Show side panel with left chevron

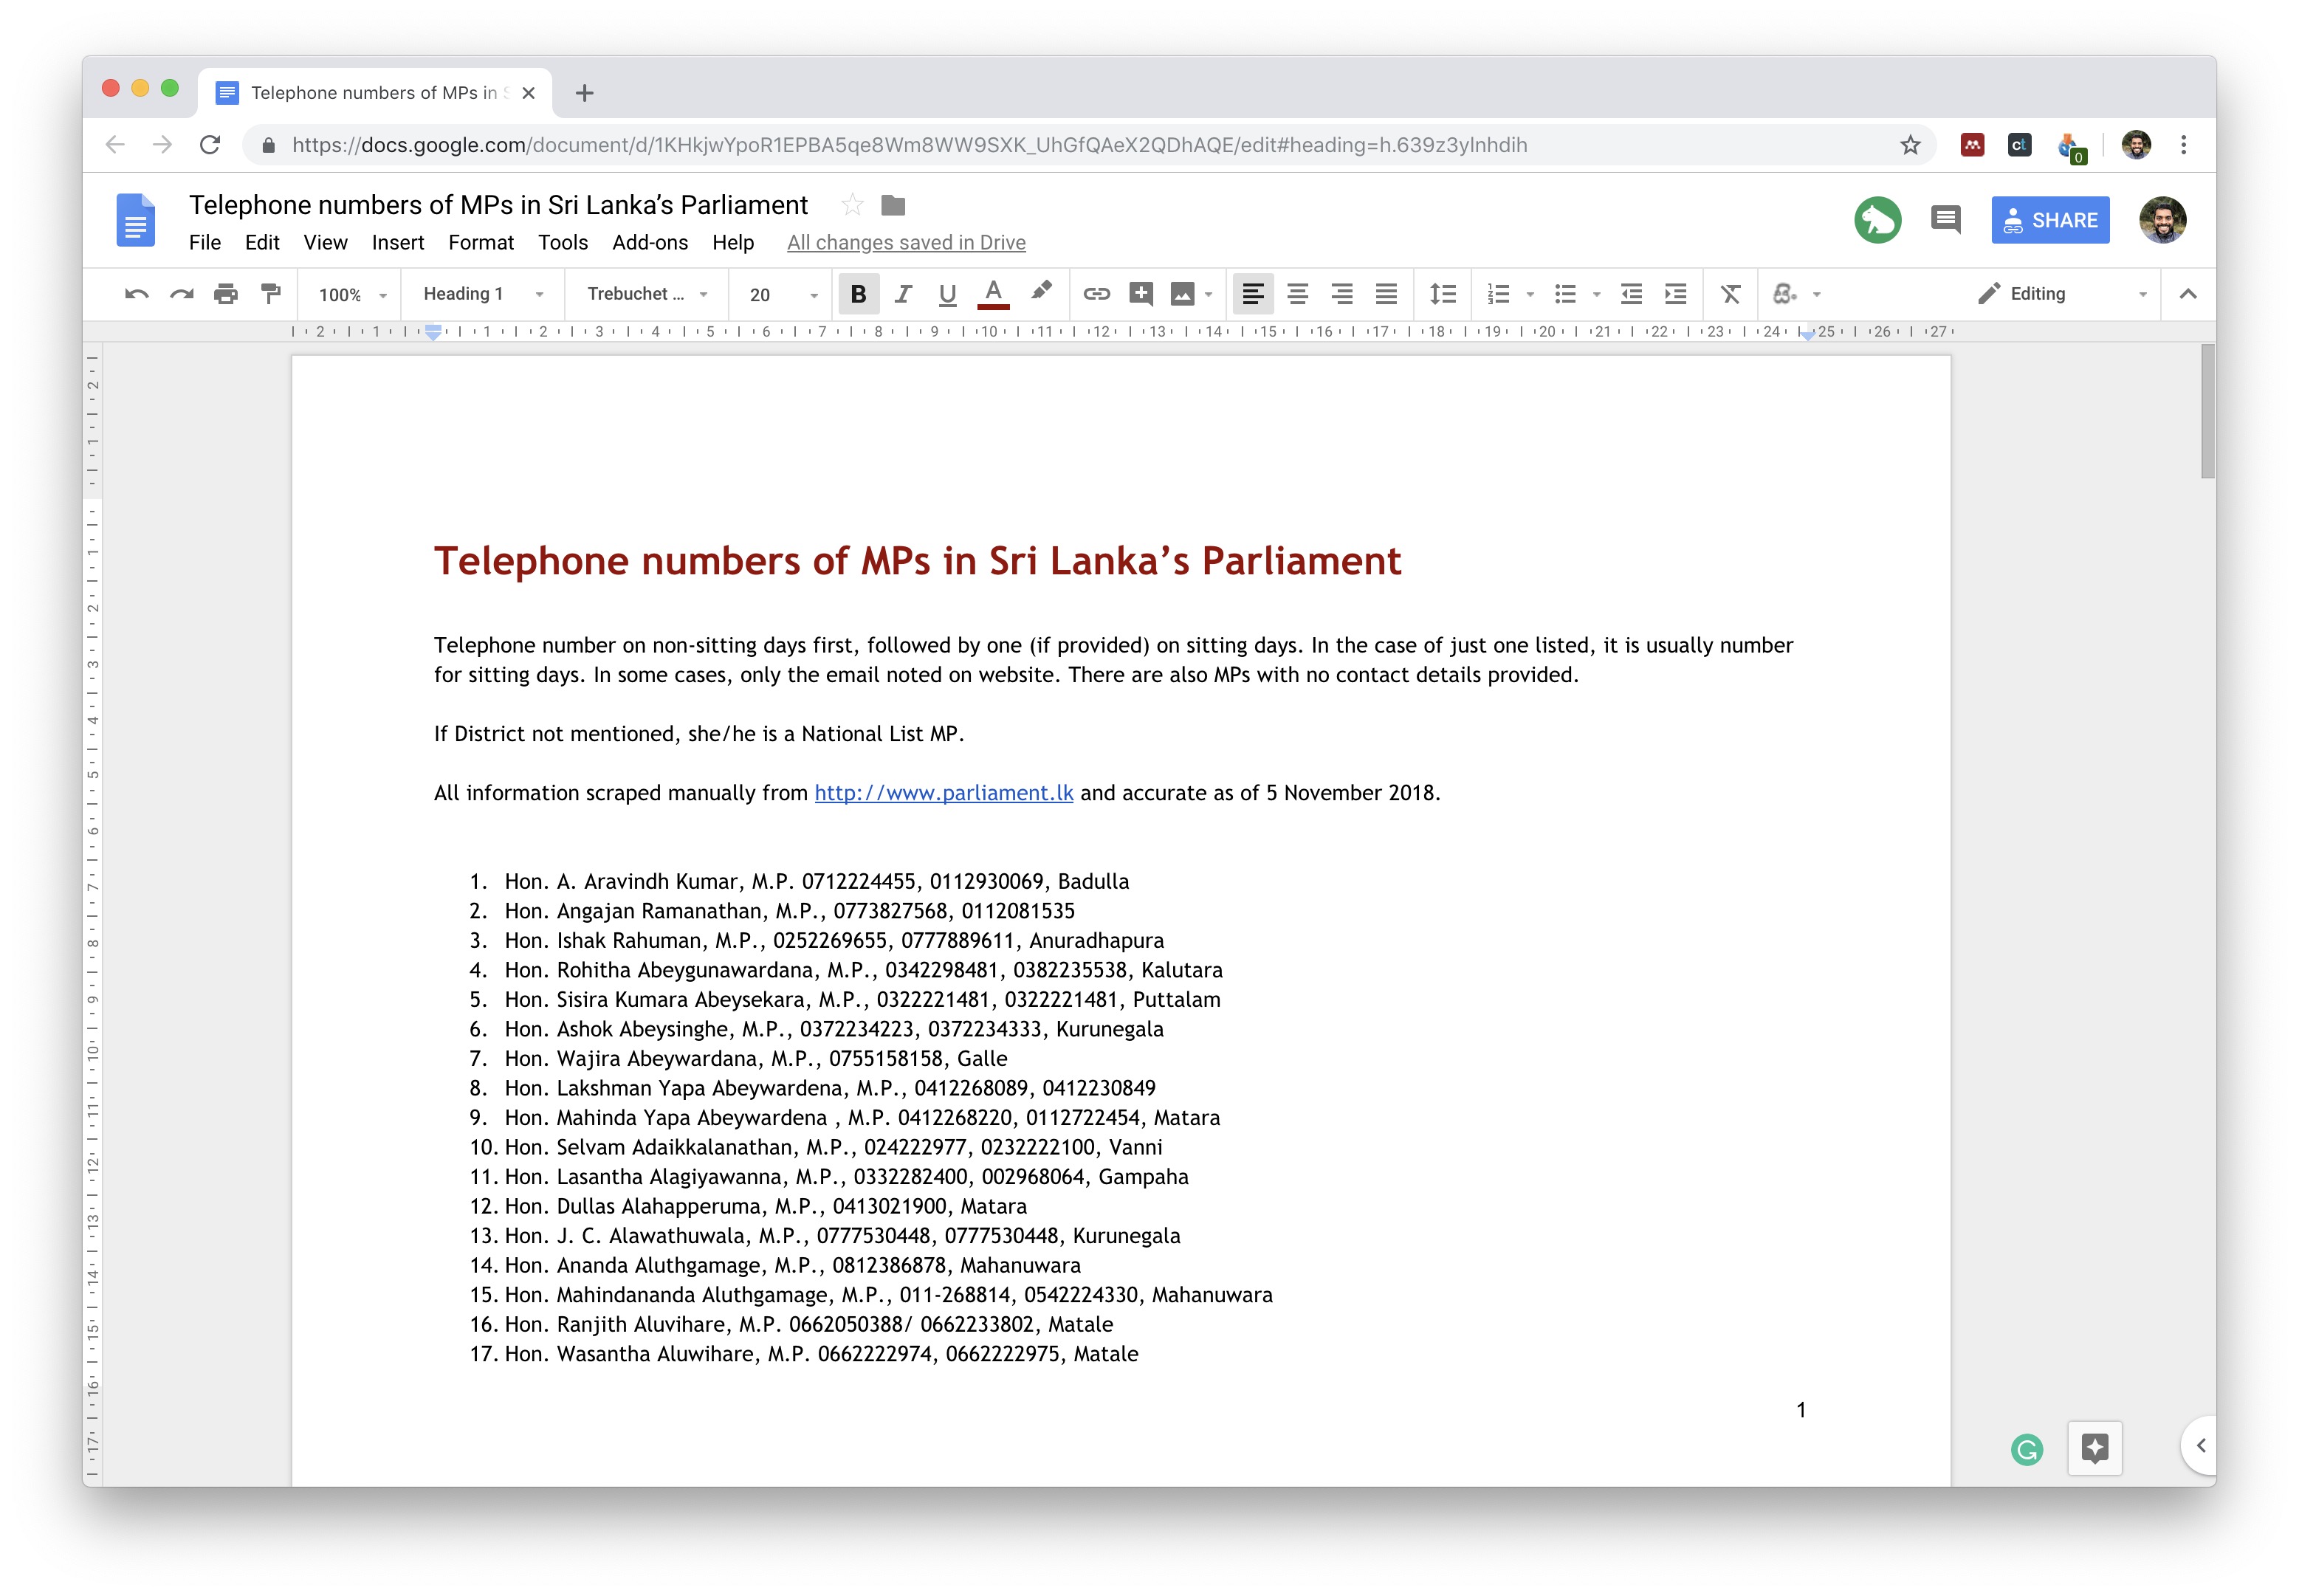coord(2200,1446)
